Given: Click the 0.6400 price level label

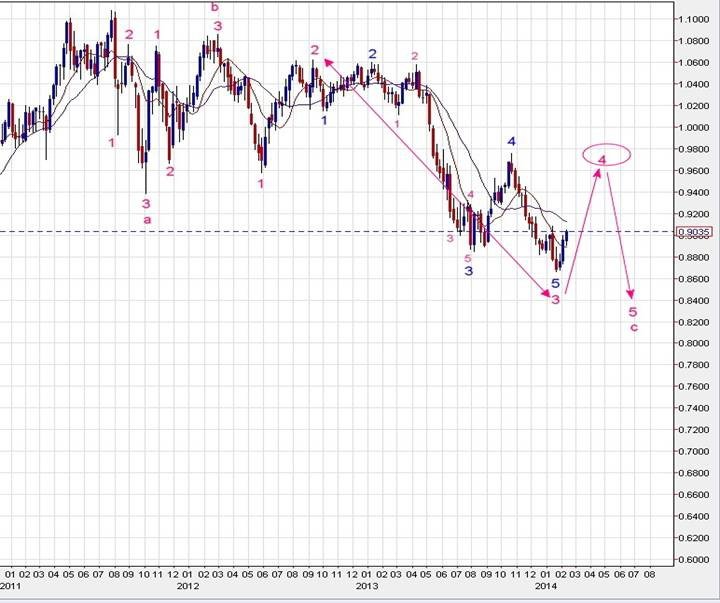Looking at the screenshot, I should [x=694, y=516].
